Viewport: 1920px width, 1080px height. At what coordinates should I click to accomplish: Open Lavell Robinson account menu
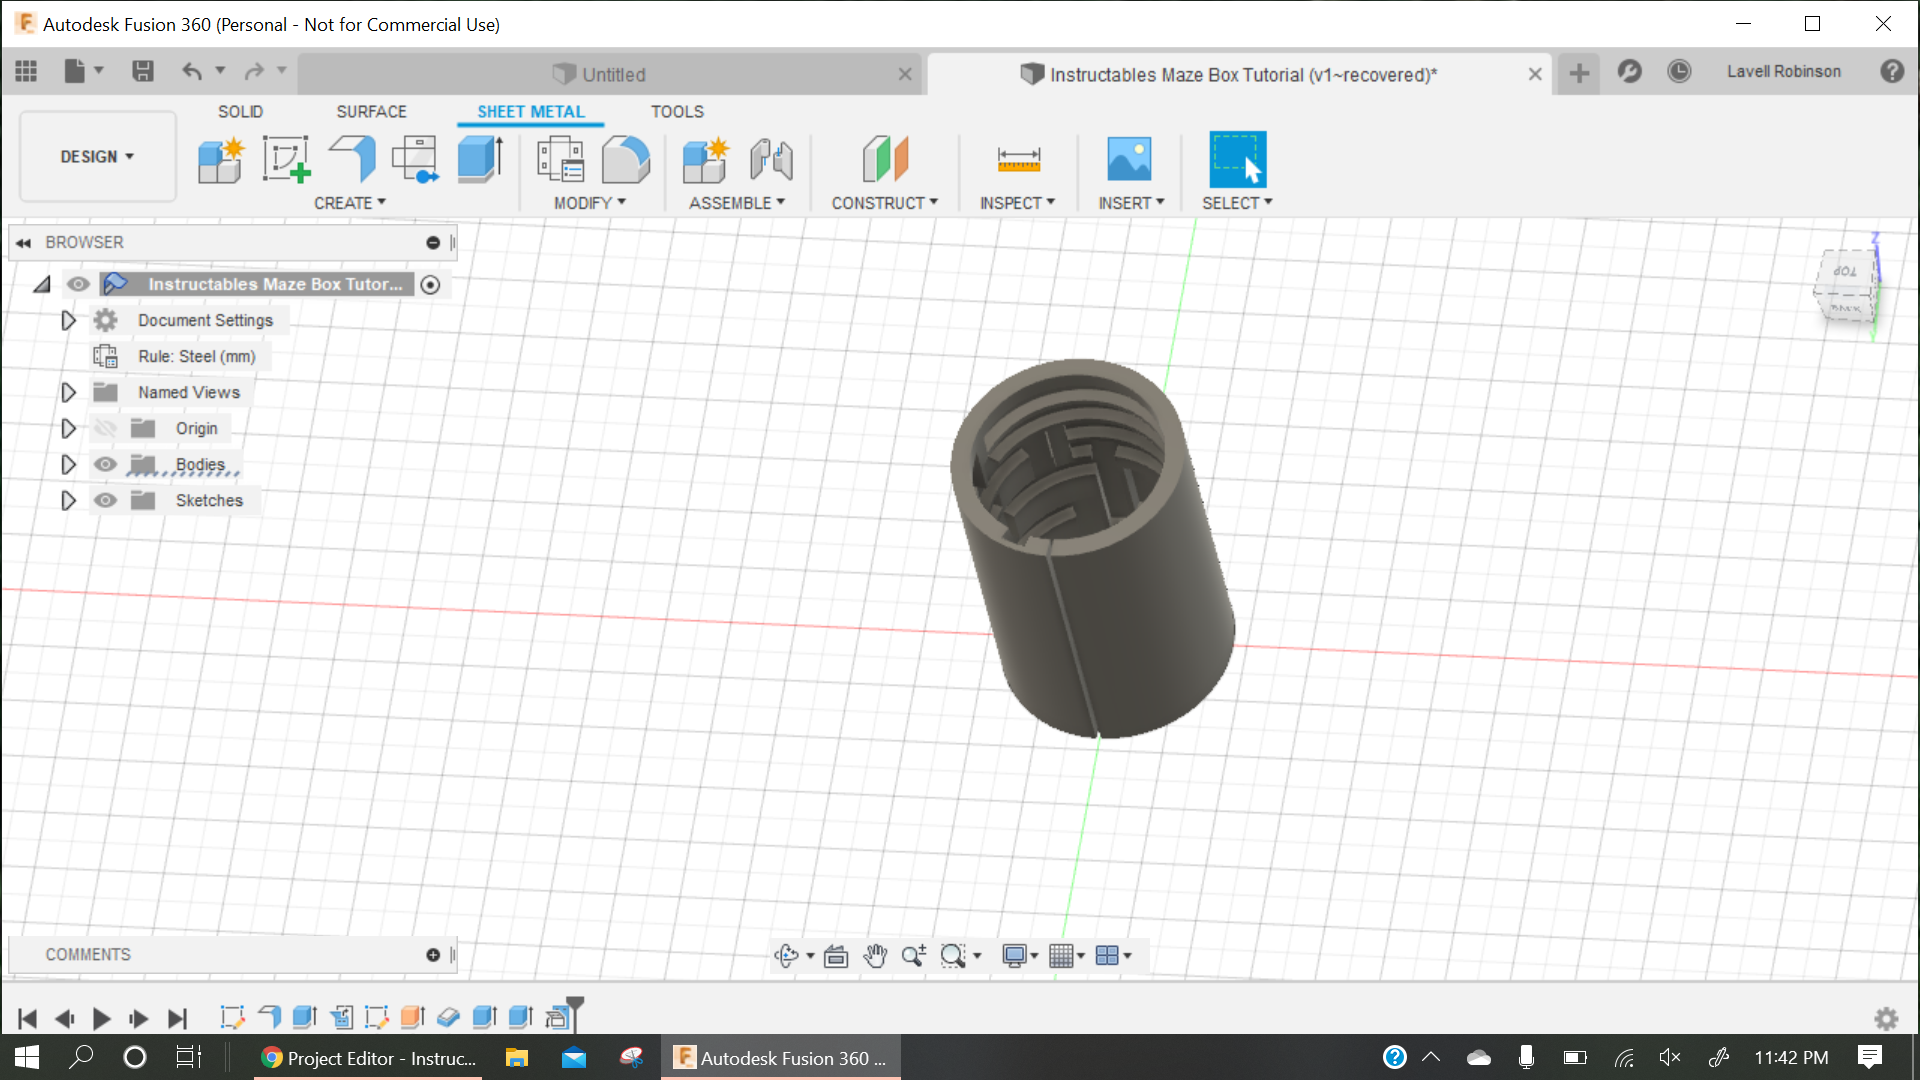[1783, 72]
